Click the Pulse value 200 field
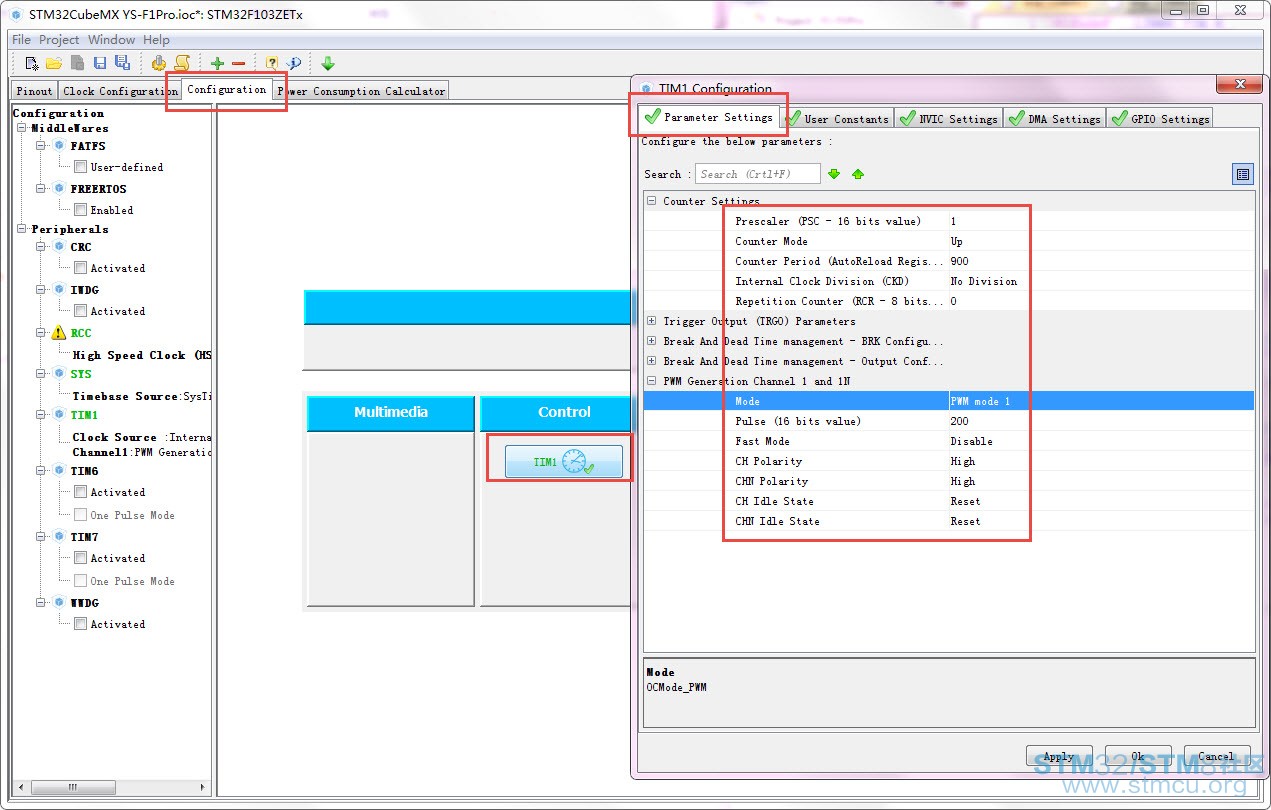This screenshot has width=1271, height=810. click(x=1100, y=421)
